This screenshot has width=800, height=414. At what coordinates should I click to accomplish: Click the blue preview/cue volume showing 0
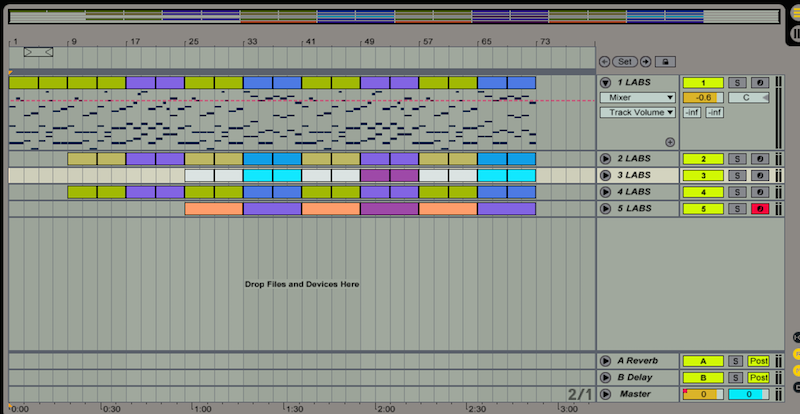pos(748,394)
